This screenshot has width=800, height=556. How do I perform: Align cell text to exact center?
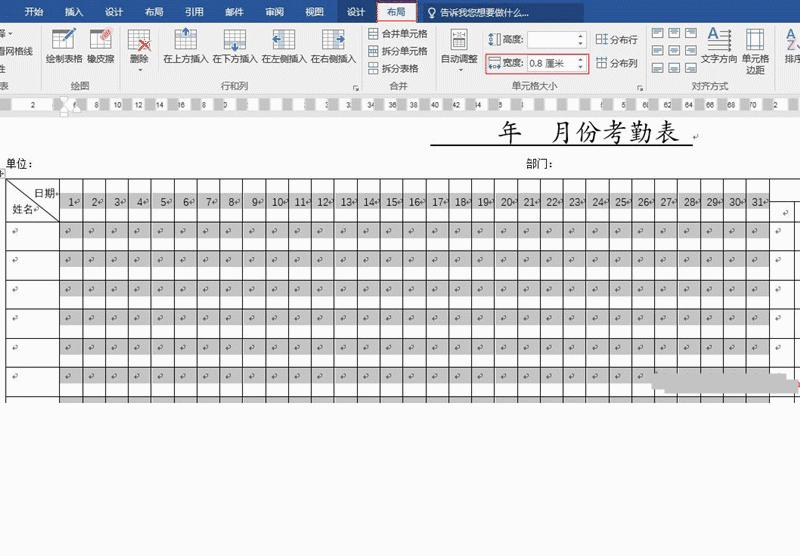click(674, 50)
